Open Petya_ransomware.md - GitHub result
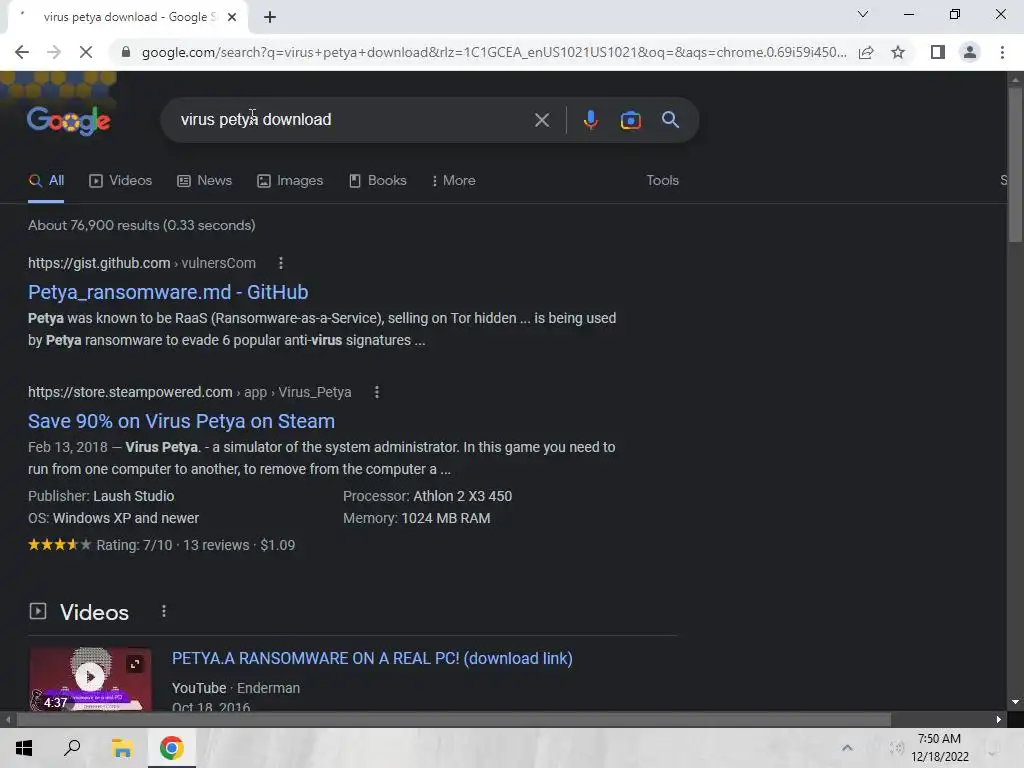The image size is (1024, 768). point(168,292)
